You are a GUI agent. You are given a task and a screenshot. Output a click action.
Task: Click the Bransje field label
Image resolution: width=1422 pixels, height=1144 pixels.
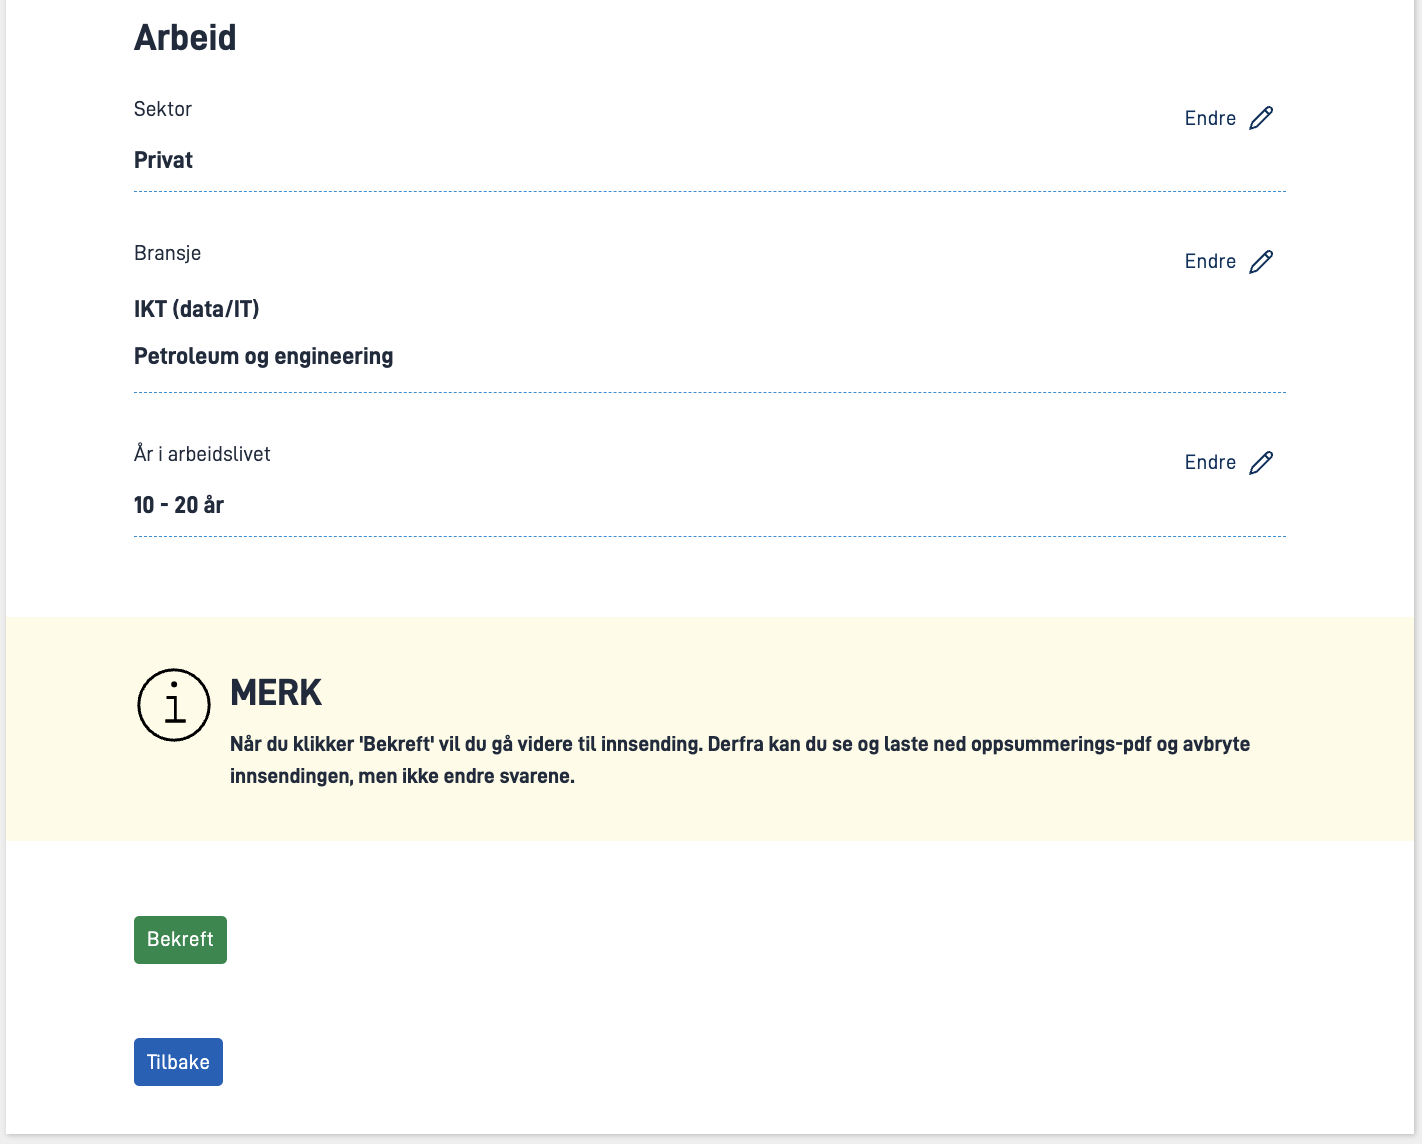tap(167, 253)
